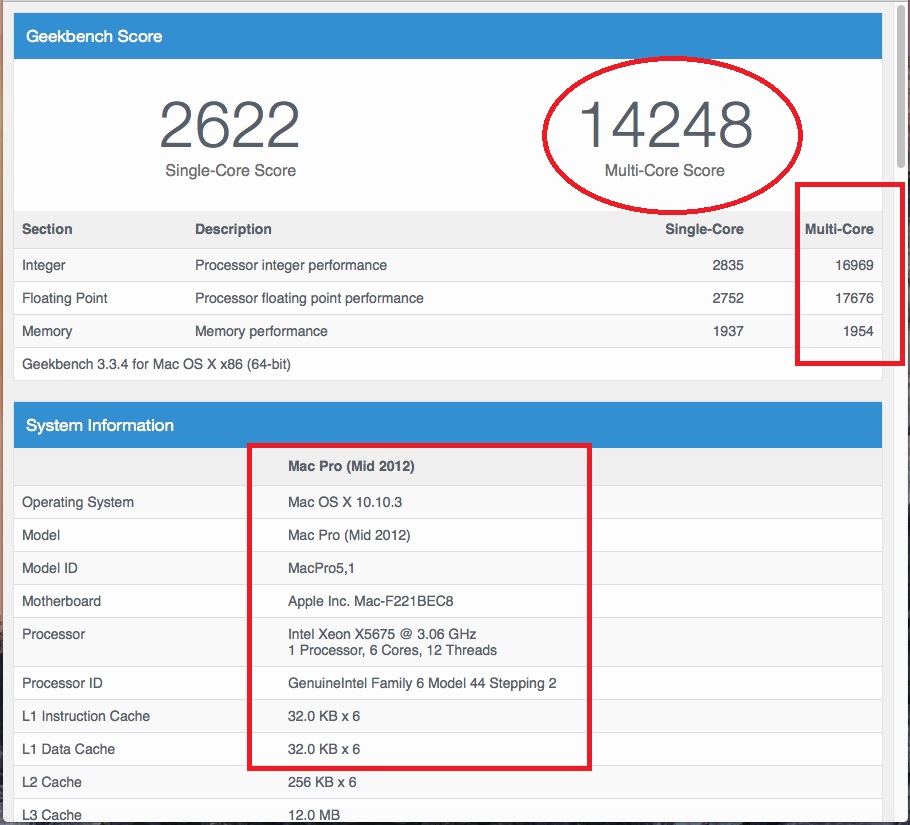This screenshot has height=825, width=910.
Task: Select '256 KB x 6' value
Action: coord(322,783)
